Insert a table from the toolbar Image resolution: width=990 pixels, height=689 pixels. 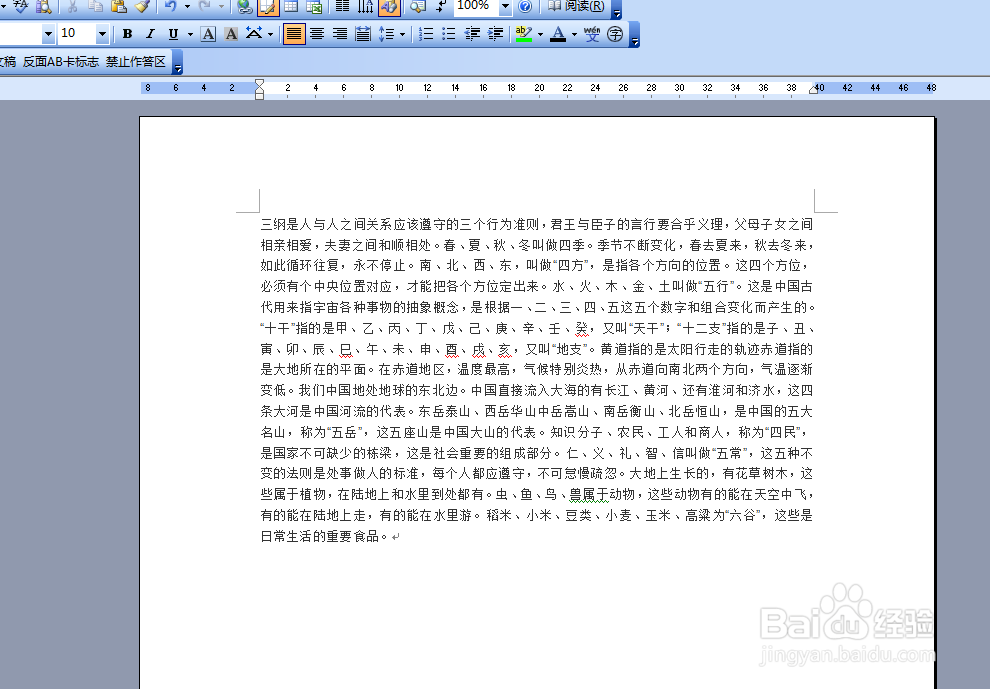point(291,6)
